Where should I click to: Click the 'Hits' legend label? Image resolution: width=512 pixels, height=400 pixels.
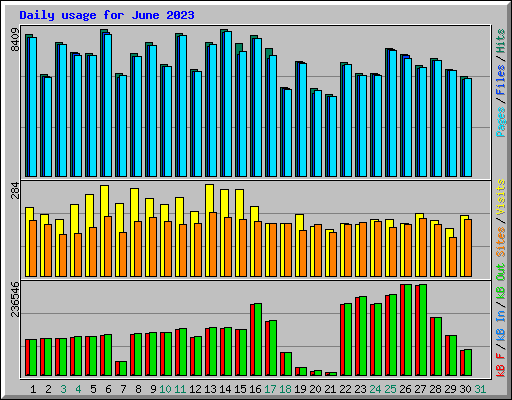501,41
